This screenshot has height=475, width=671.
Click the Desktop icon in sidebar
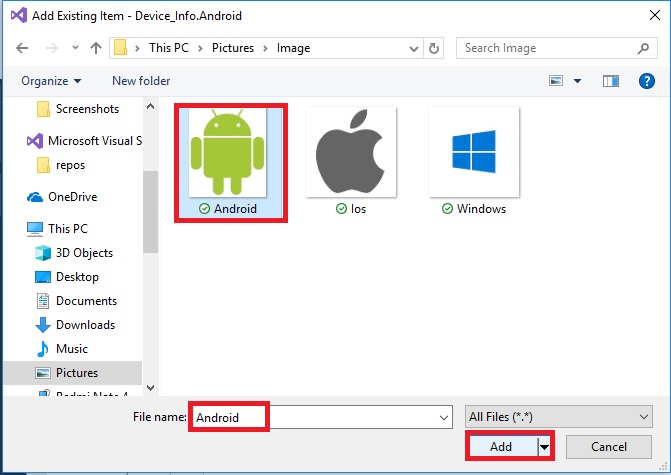pyautogui.click(x=43, y=277)
